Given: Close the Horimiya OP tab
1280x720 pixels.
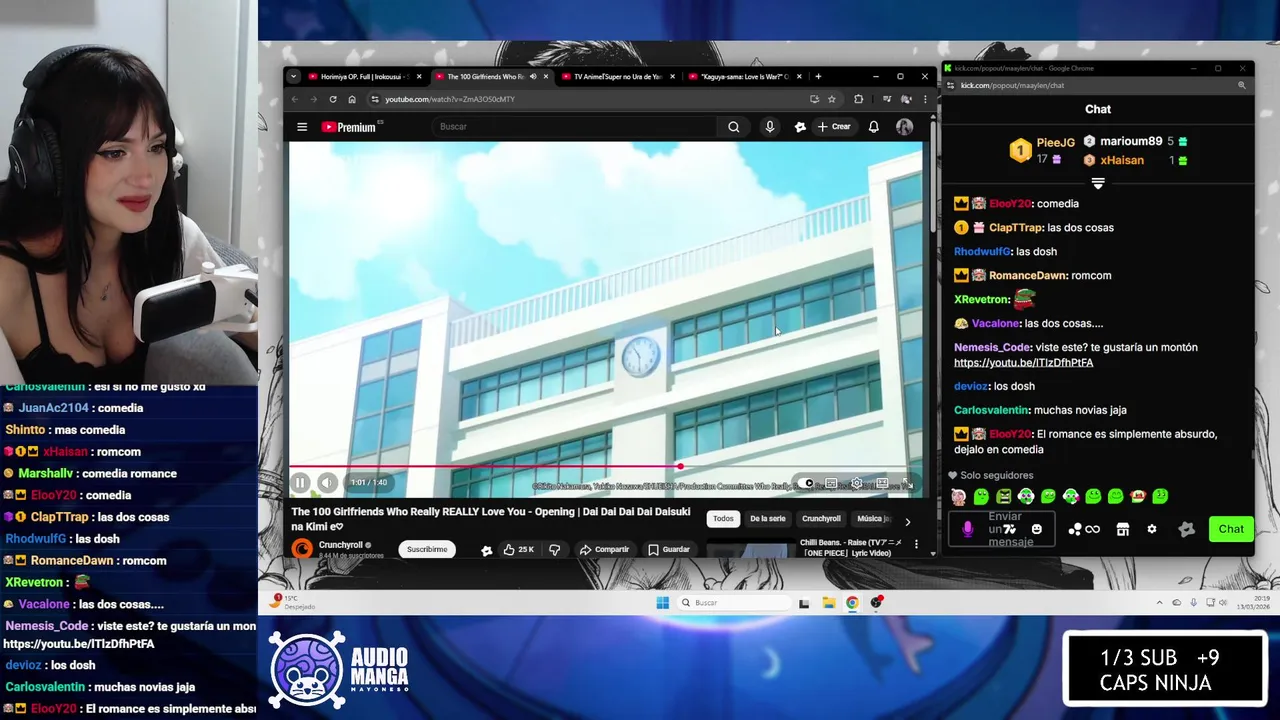Looking at the screenshot, I should click(x=419, y=76).
